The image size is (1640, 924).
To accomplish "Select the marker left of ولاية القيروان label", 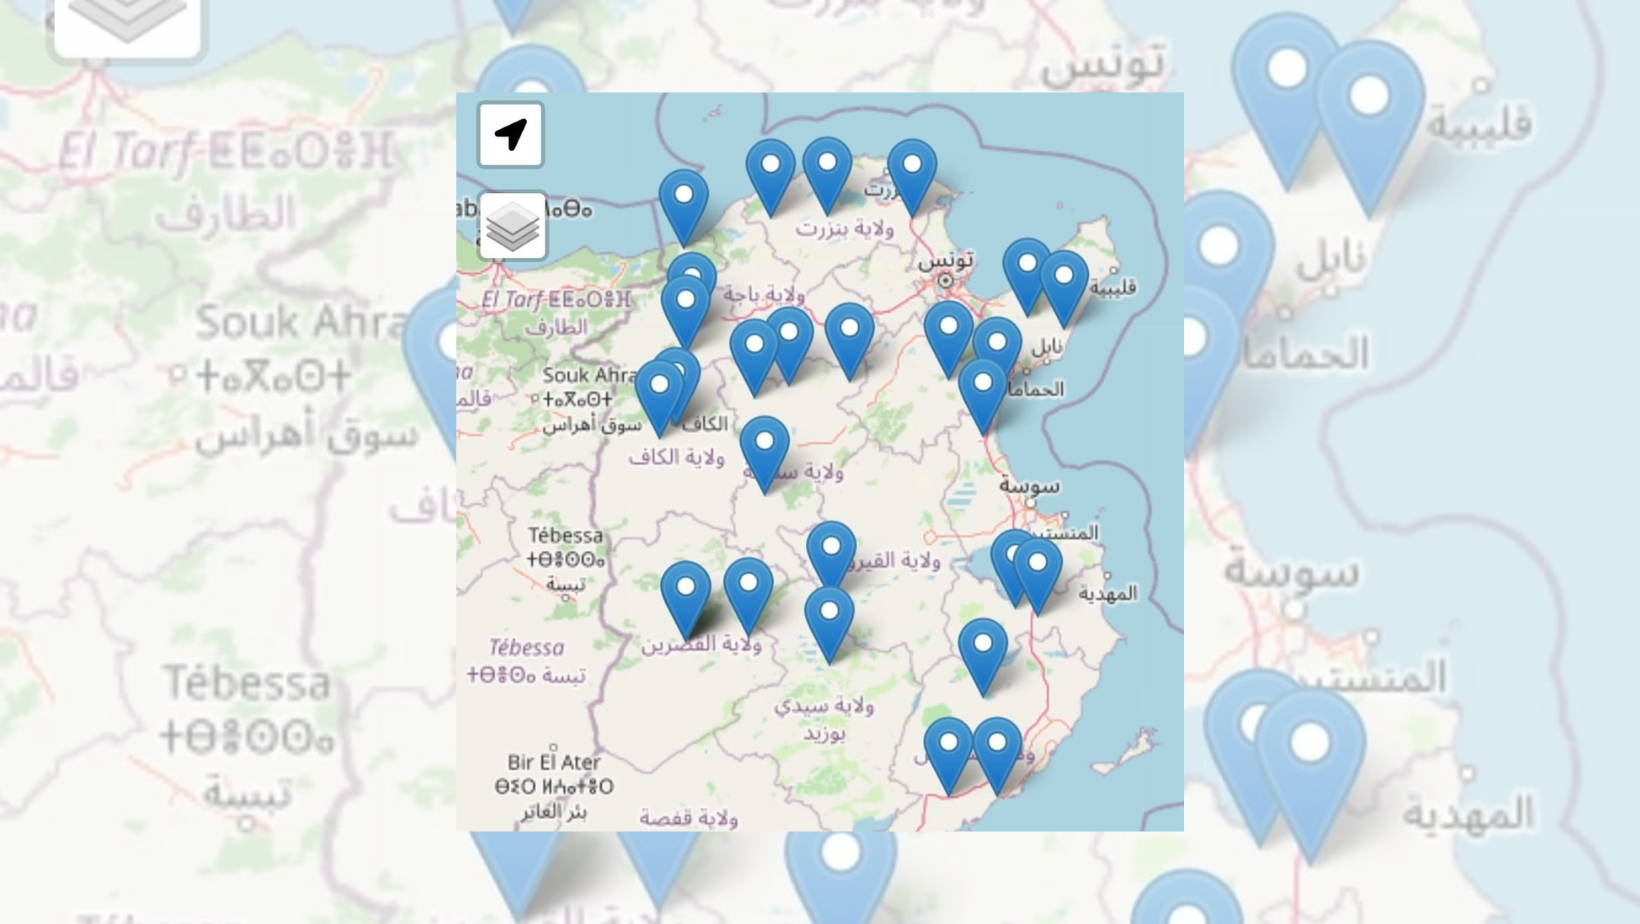I will [x=831, y=556].
